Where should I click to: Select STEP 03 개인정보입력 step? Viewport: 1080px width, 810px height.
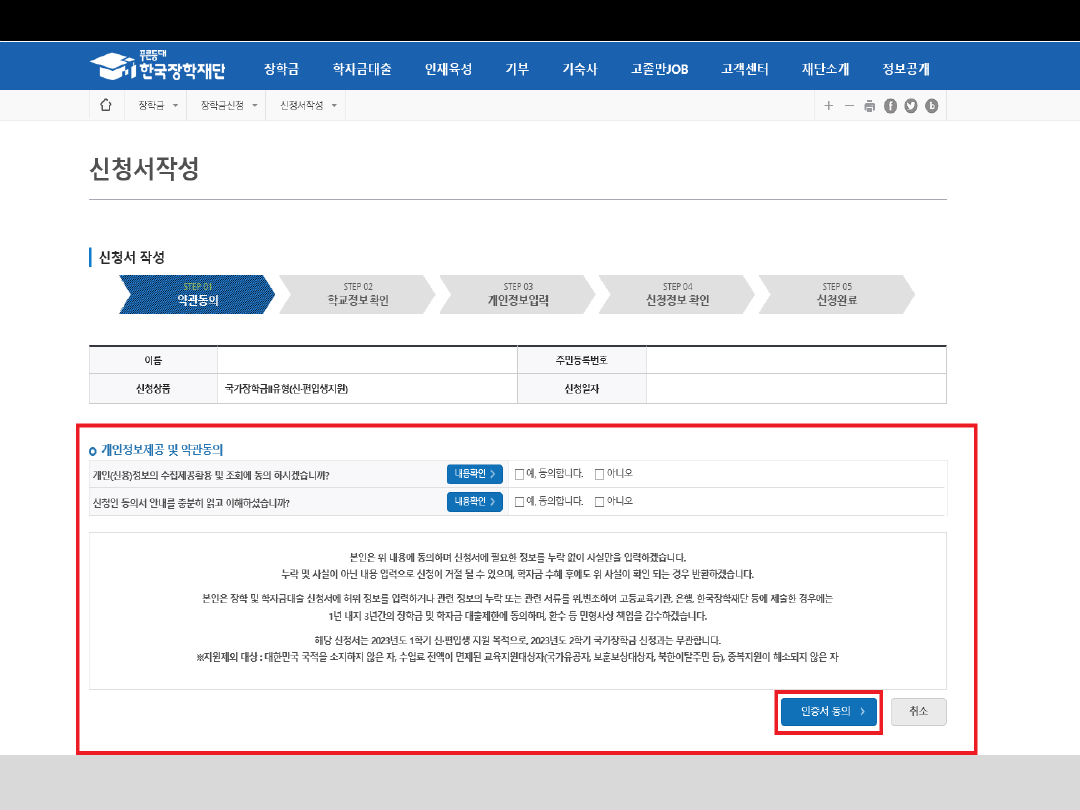pos(518,294)
